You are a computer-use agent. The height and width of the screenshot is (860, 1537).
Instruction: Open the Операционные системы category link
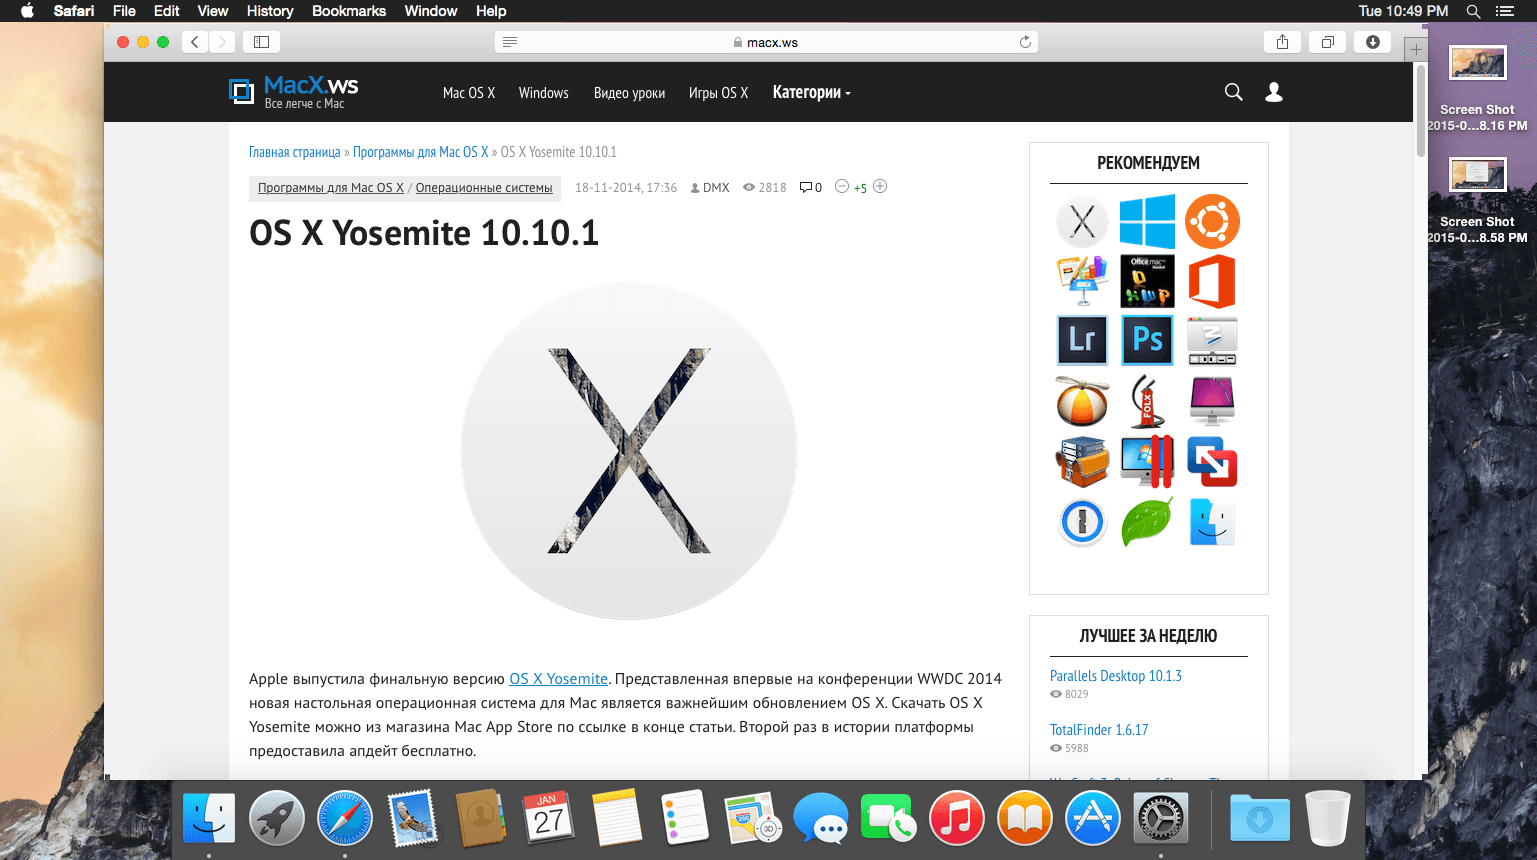[484, 188]
